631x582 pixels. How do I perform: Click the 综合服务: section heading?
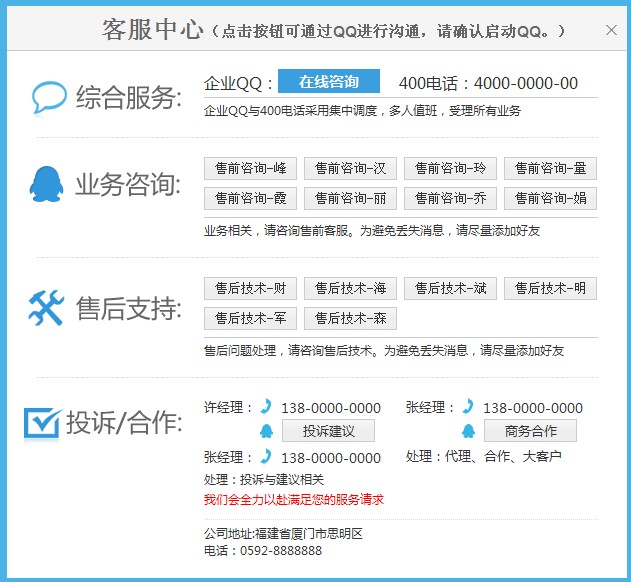[x=129, y=98]
